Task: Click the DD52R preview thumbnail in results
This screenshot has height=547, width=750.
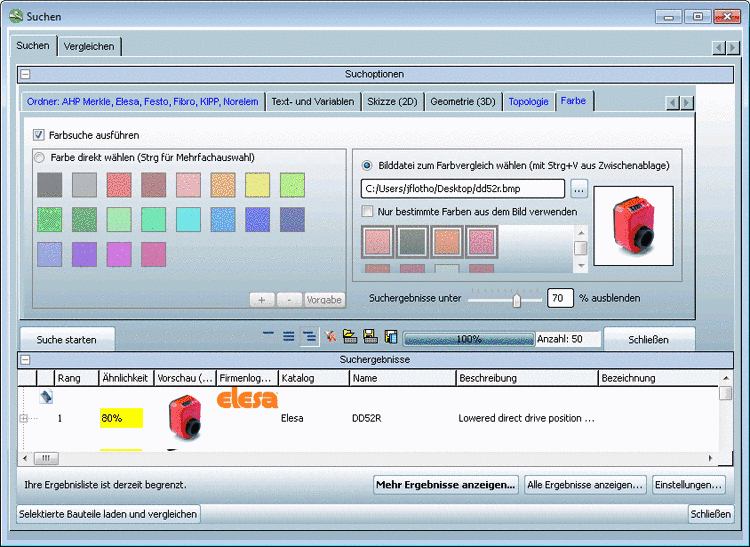Action: (x=185, y=417)
